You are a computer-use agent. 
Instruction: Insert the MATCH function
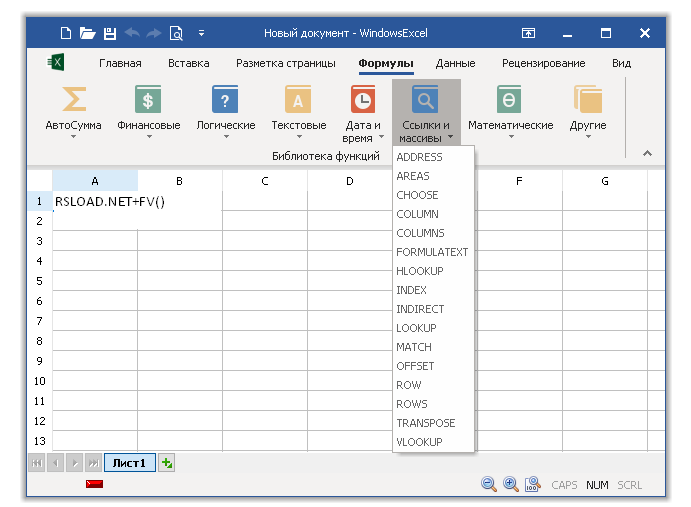click(433, 347)
